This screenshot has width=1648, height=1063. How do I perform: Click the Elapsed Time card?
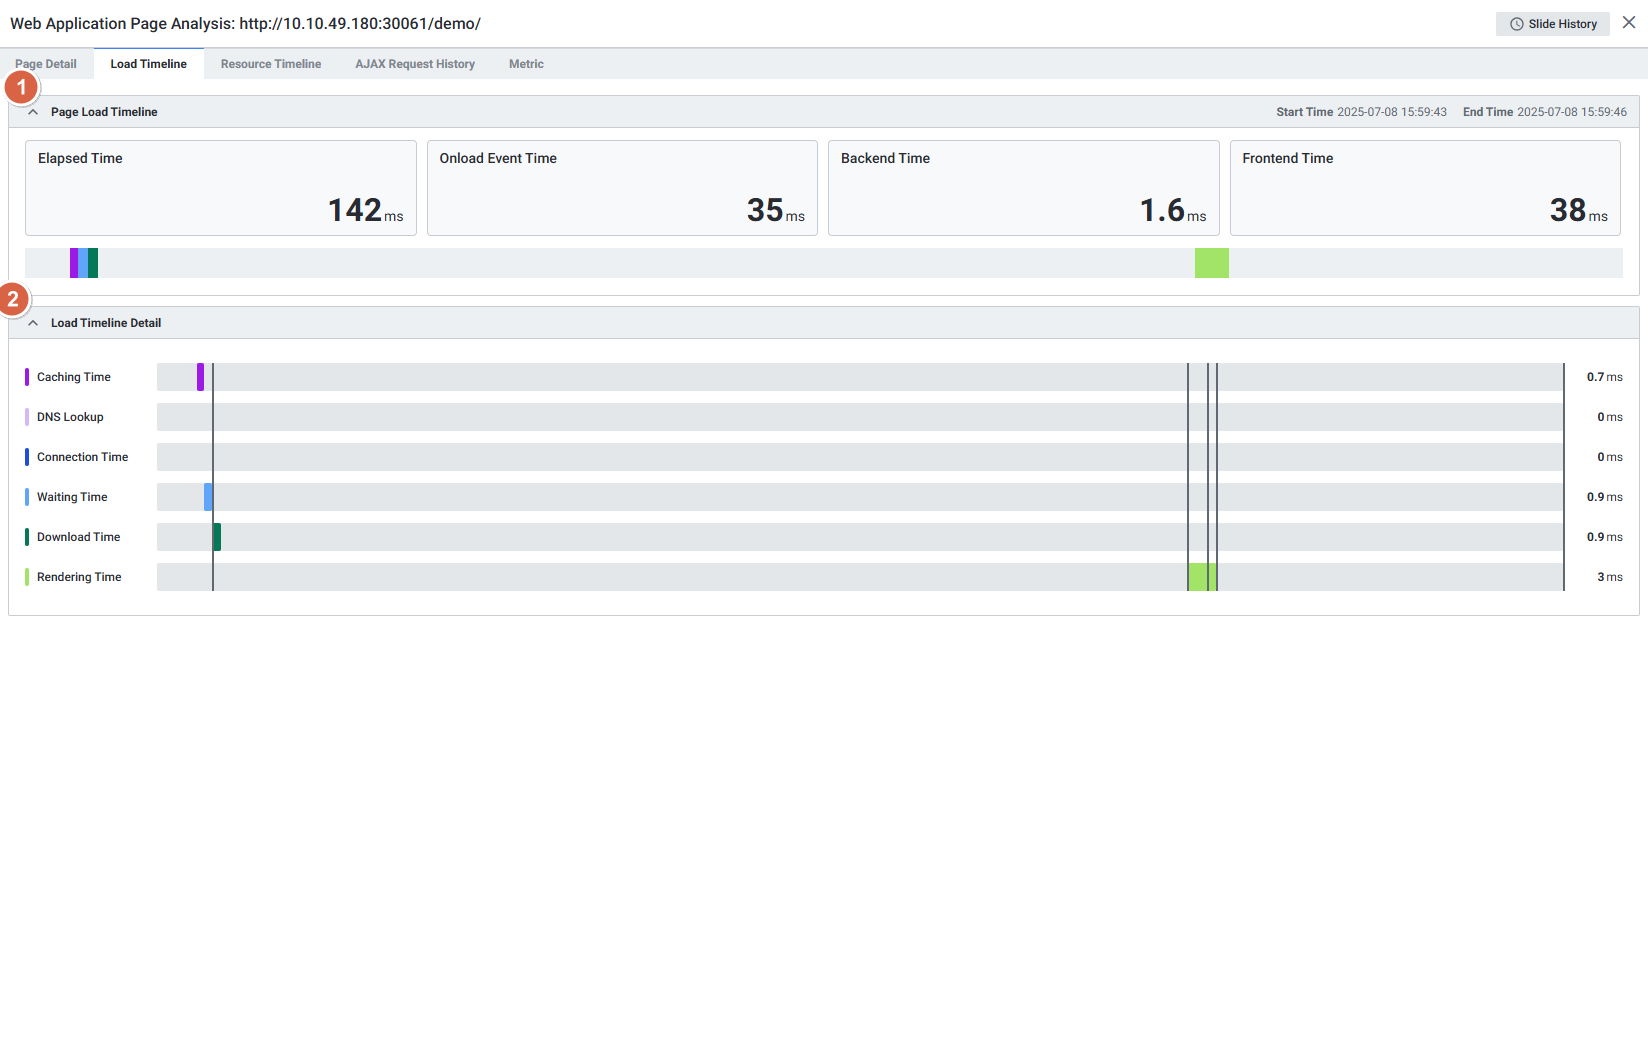[x=220, y=188]
